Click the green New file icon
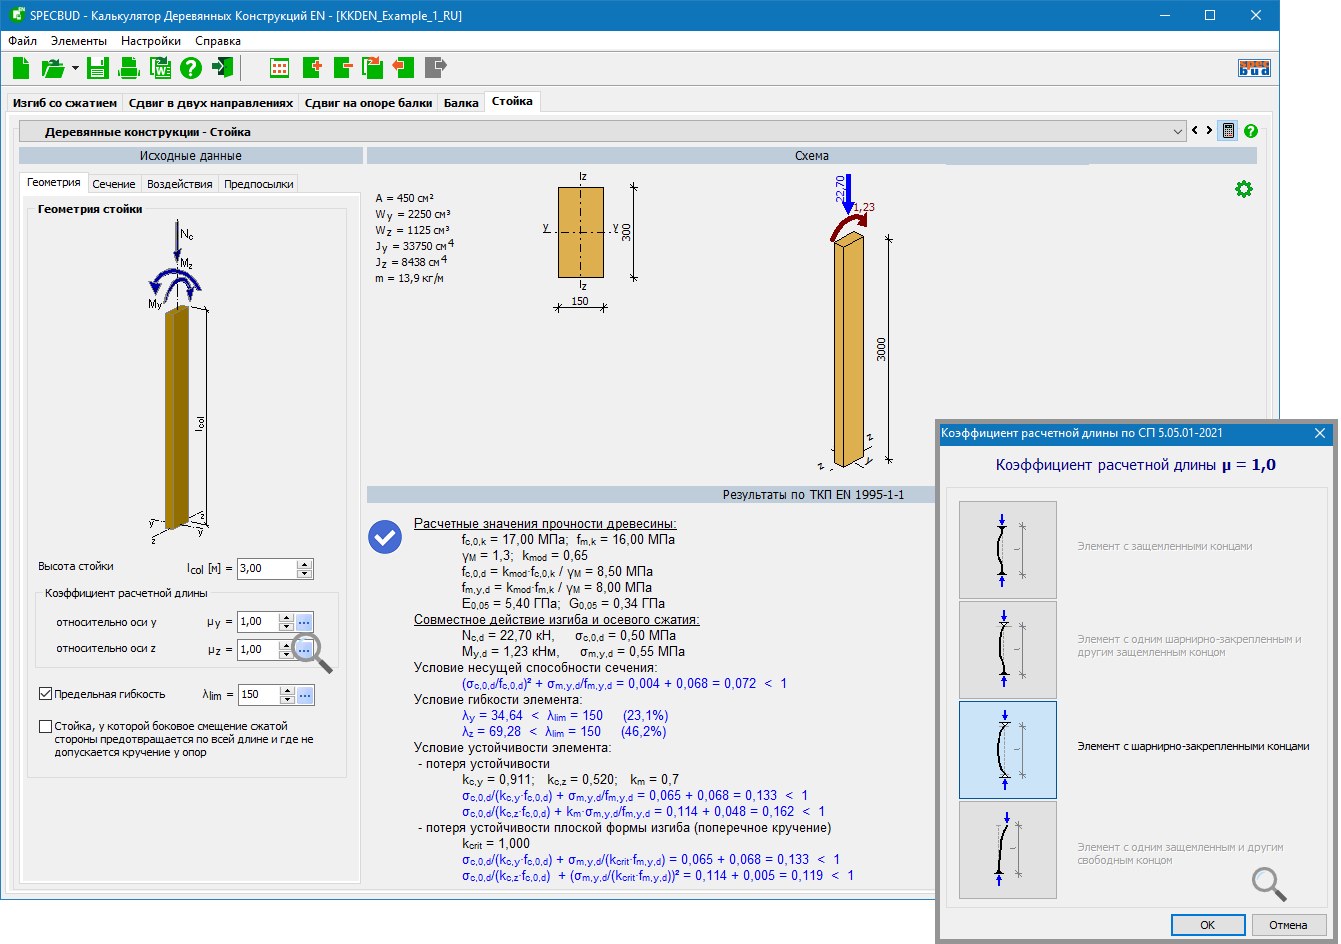Screen dimensions: 1341x944 point(22,68)
